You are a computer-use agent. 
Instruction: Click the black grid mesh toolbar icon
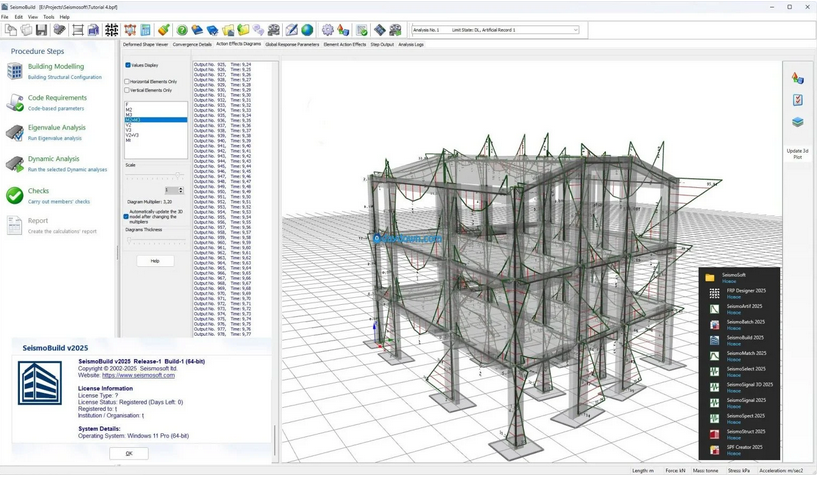click(111, 30)
